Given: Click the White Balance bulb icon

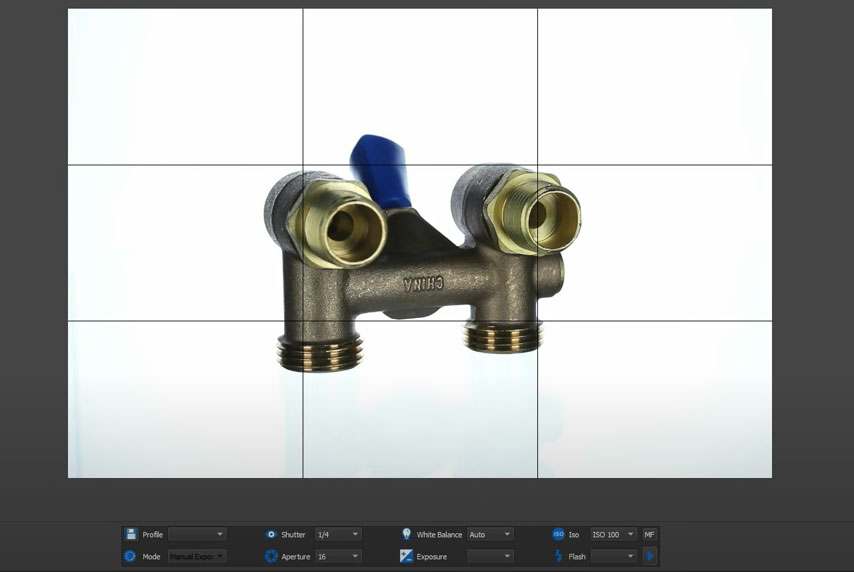Looking at the screenshot, I should [x=406, y=534].
